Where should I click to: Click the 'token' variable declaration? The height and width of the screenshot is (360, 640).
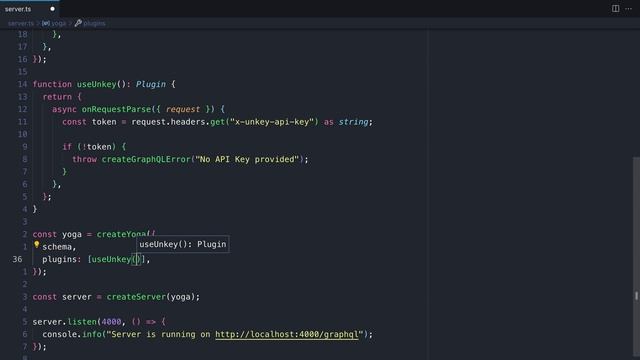(x=104, y=122)
